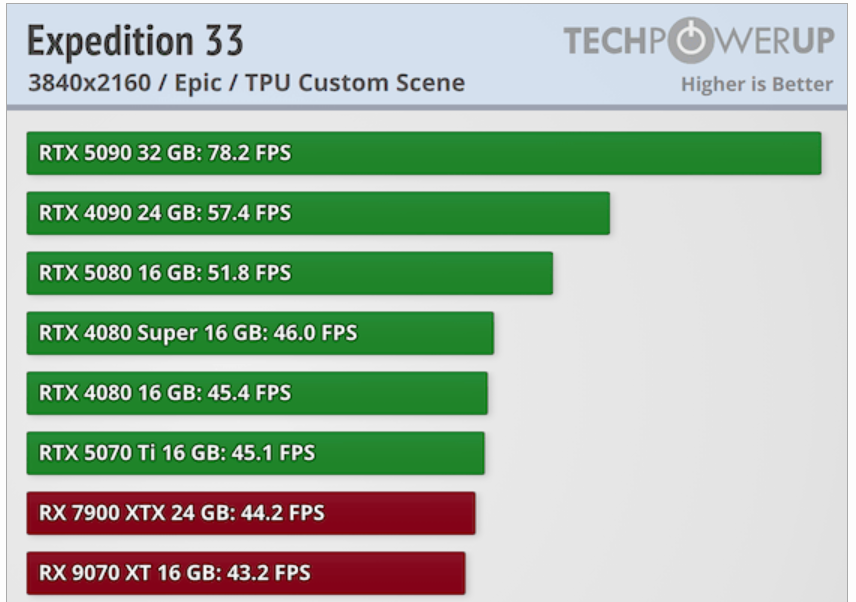Click the RTX 5070 Ti 16 GB bar
The height and width of the screenshot is (602, 856).
click(255, 454)
